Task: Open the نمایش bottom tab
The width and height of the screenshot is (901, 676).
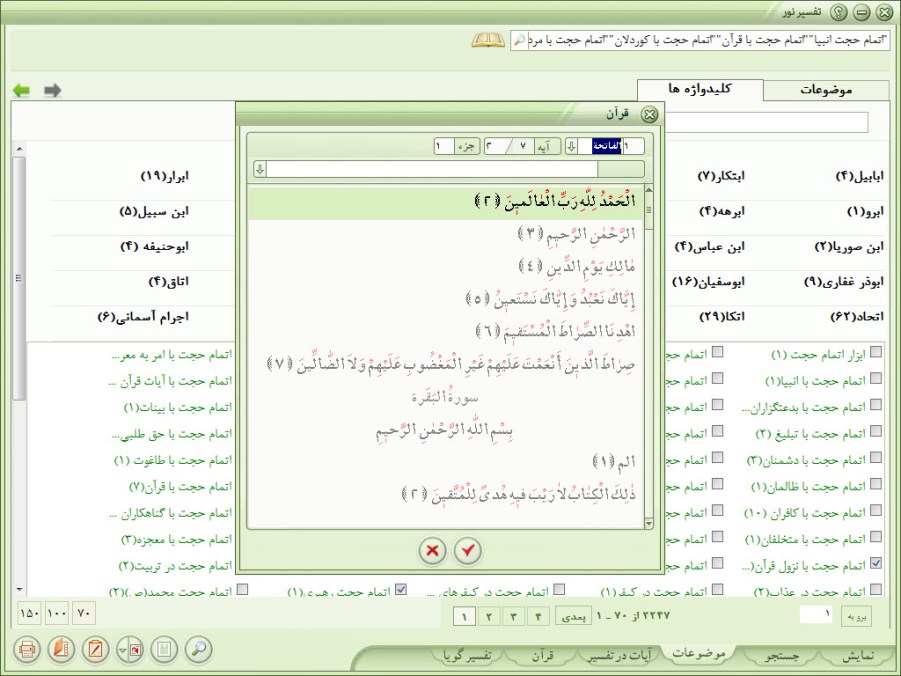Action: point(858,656)
